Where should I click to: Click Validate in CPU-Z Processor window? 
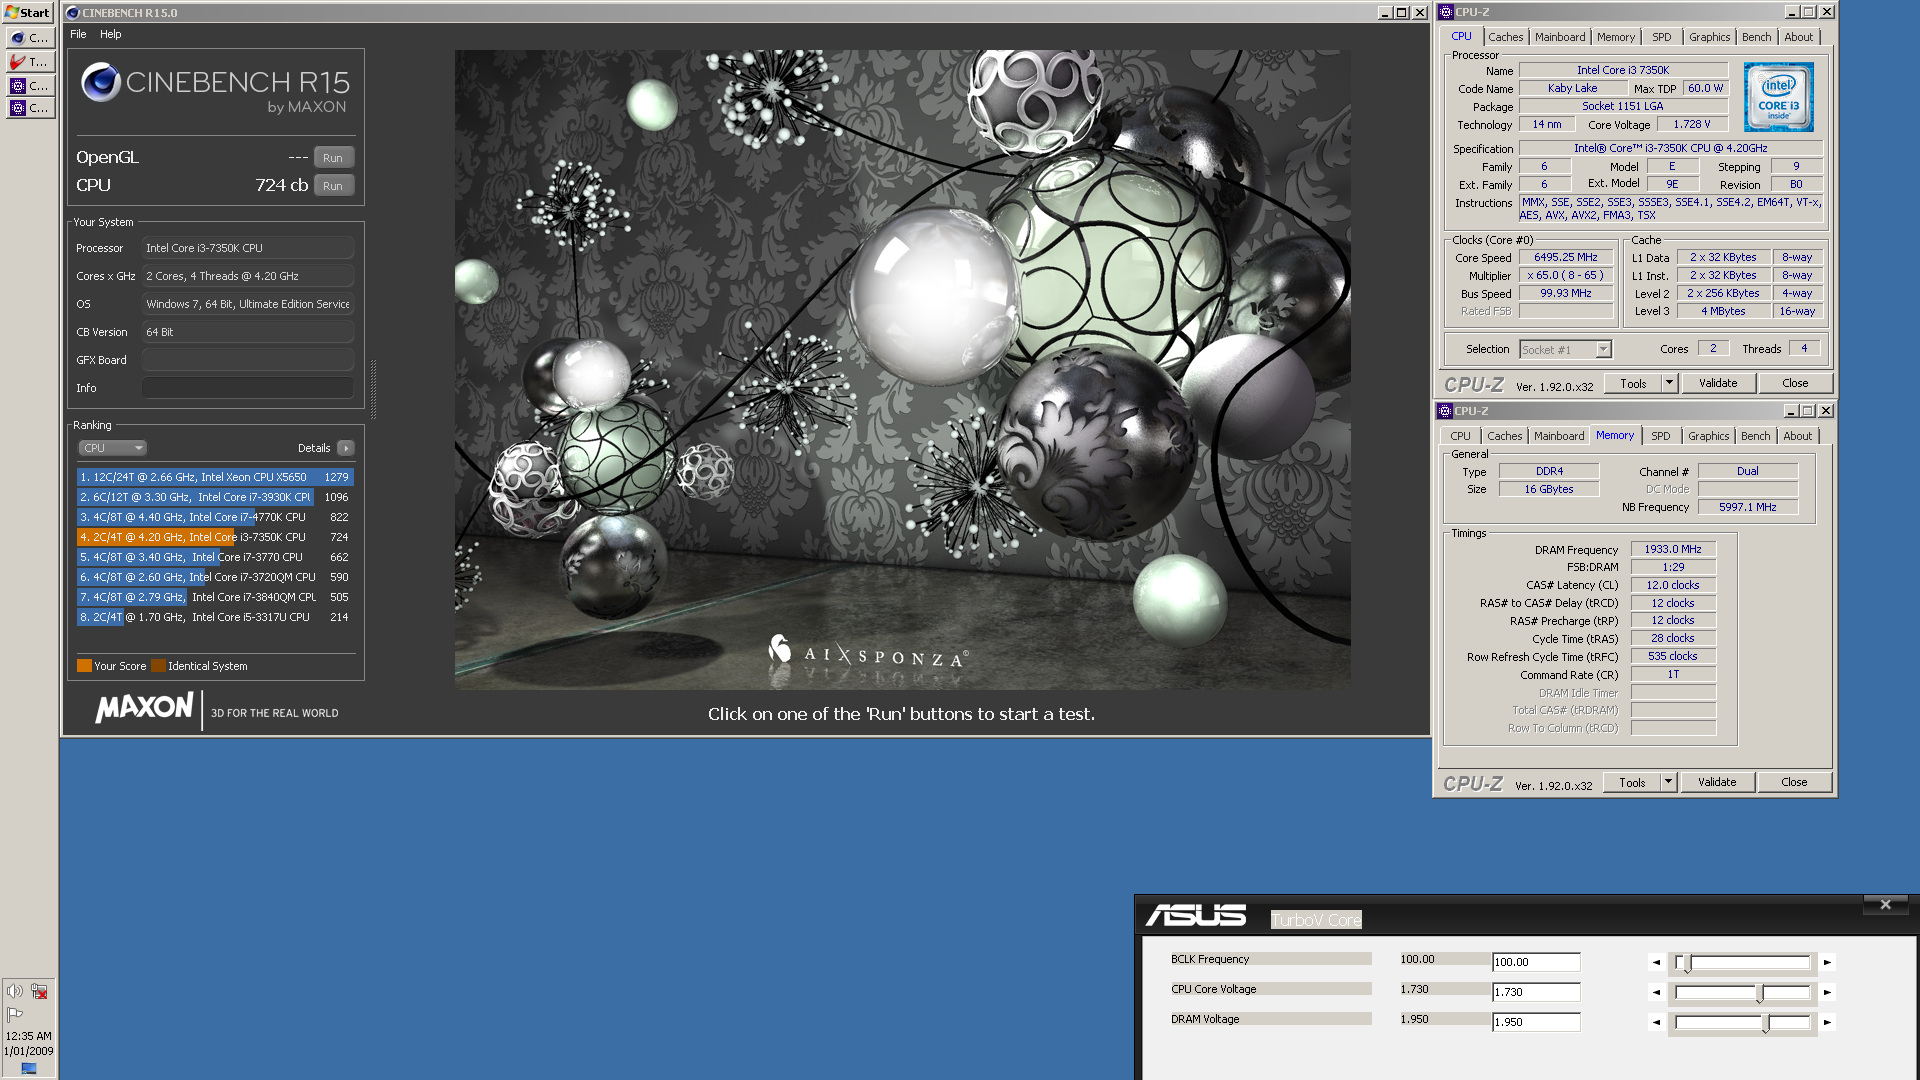click(1718, 383)
